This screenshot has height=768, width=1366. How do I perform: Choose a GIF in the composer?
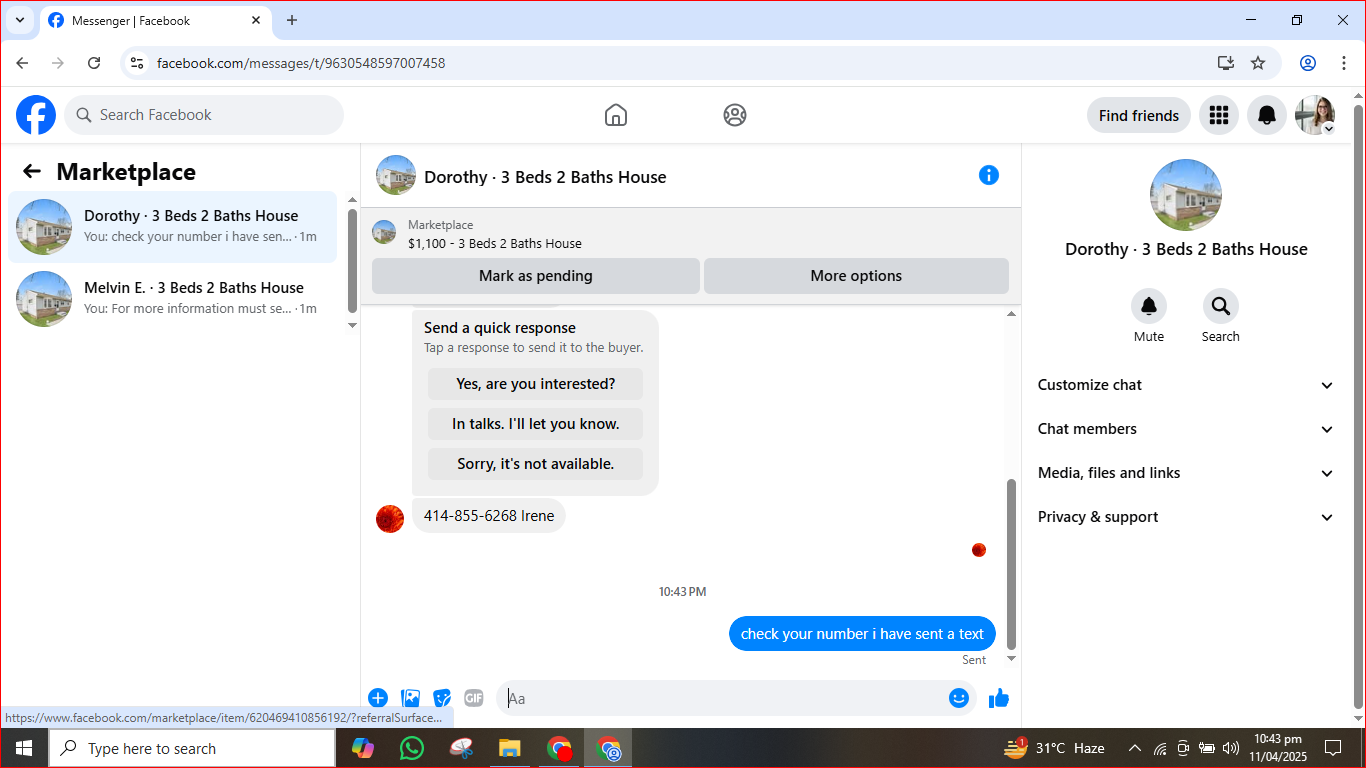[x=474, y=698]
